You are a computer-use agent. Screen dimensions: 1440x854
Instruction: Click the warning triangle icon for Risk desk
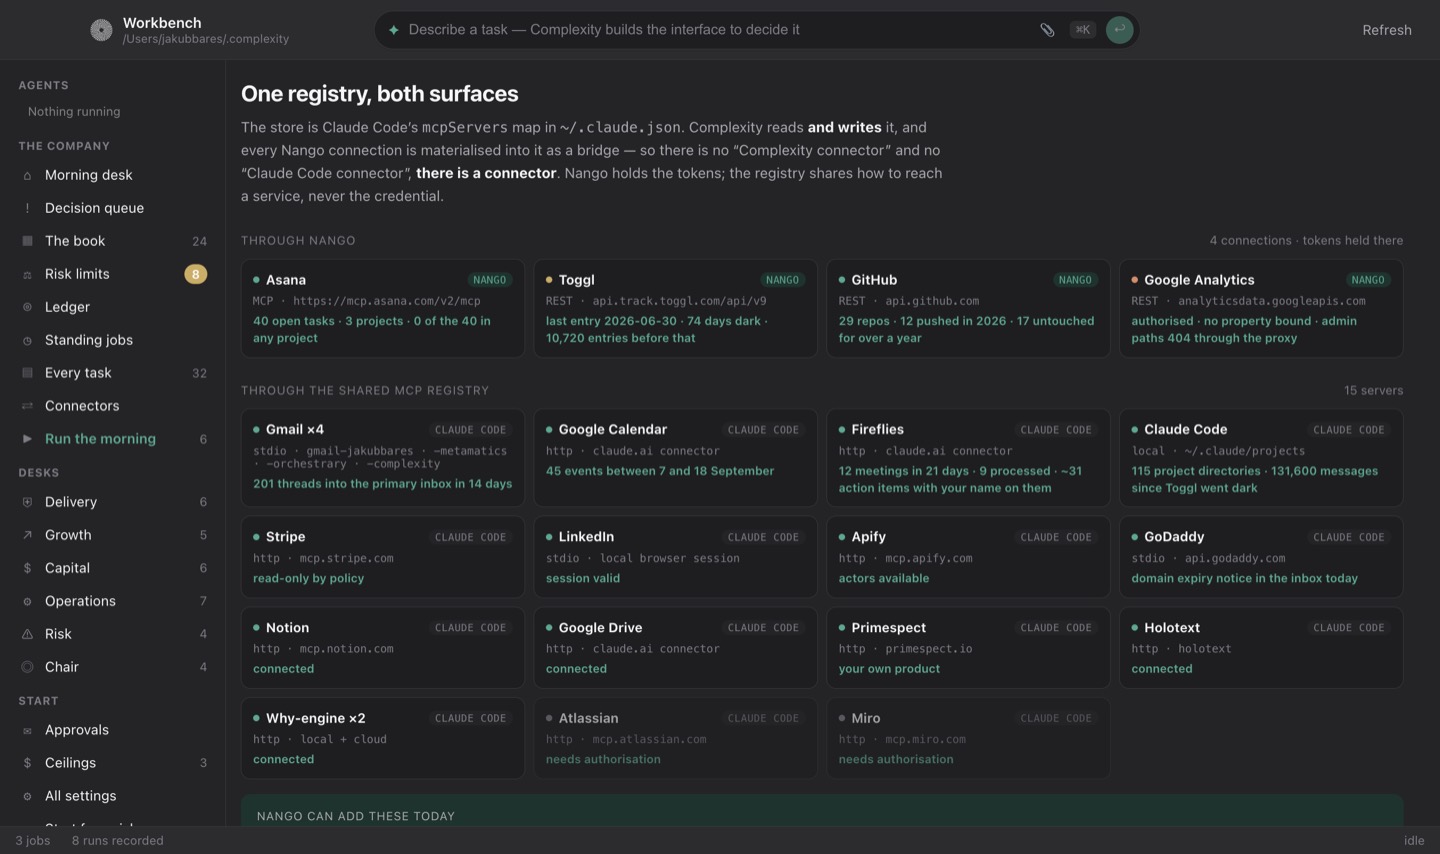27,634
